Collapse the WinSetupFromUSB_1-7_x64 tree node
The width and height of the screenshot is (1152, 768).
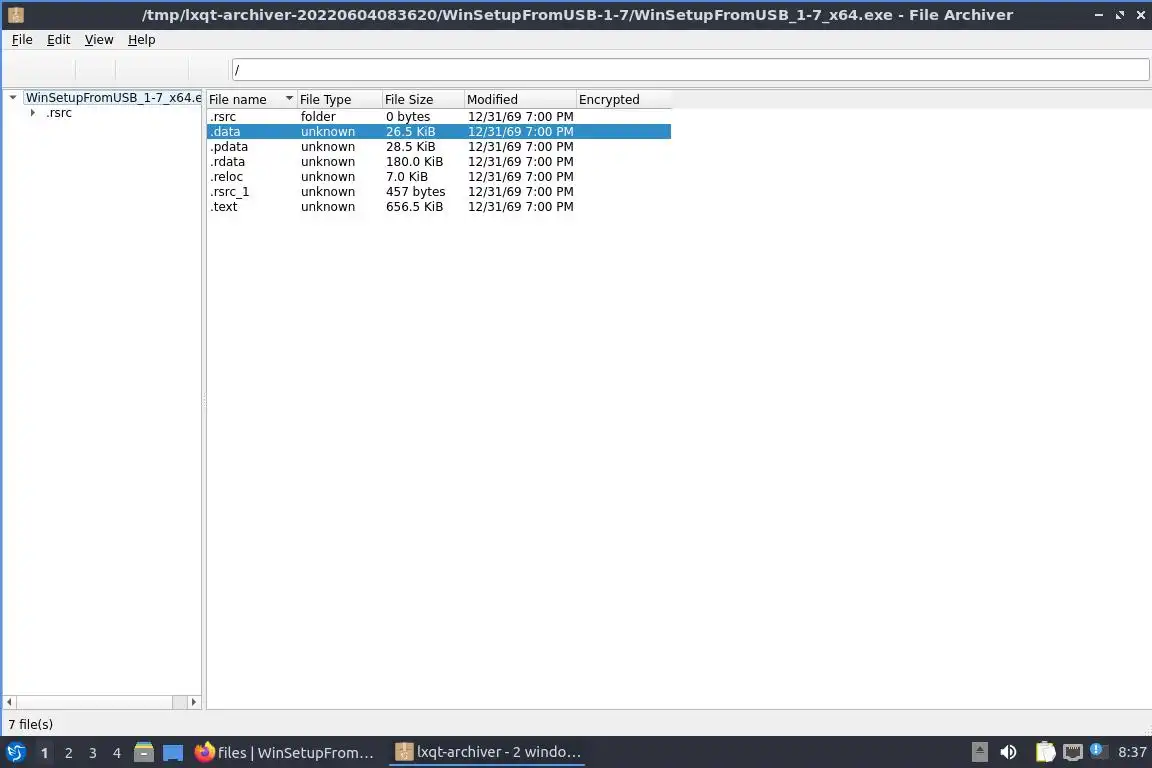(12, 97)
